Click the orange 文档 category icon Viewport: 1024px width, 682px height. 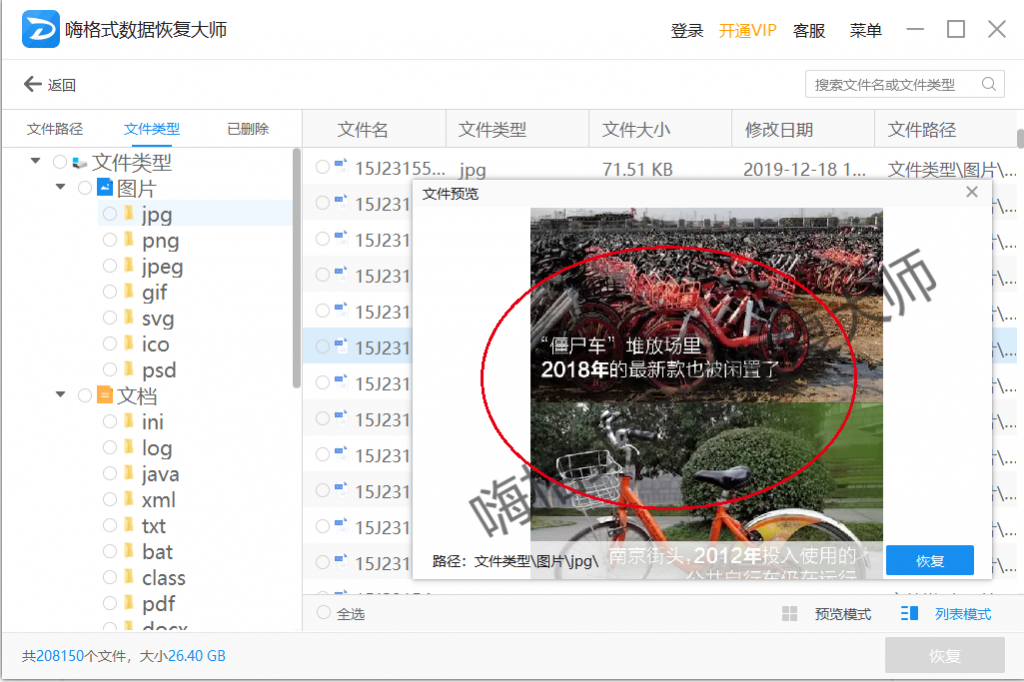[105, 395]
